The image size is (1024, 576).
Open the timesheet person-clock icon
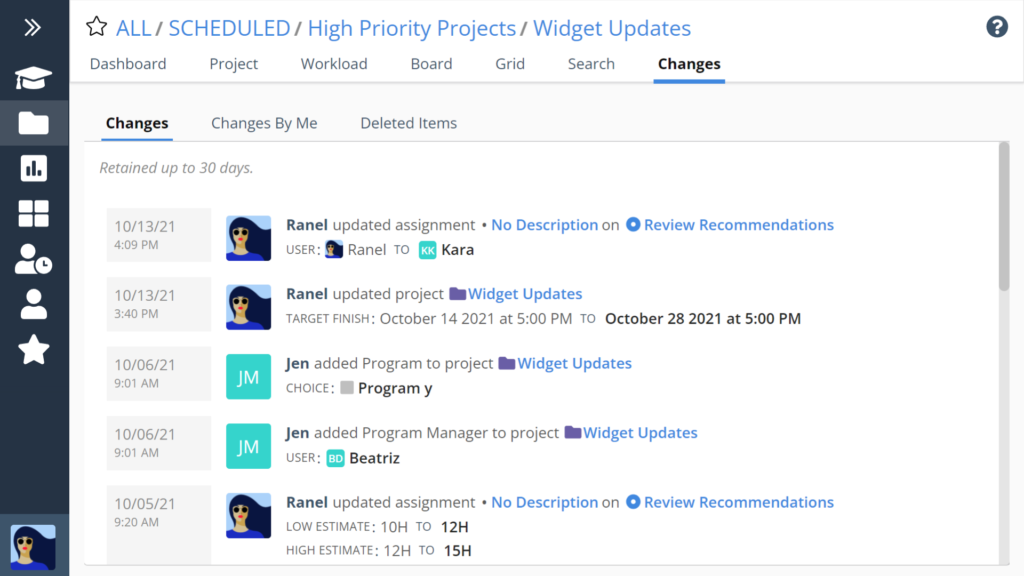point(33,259)
